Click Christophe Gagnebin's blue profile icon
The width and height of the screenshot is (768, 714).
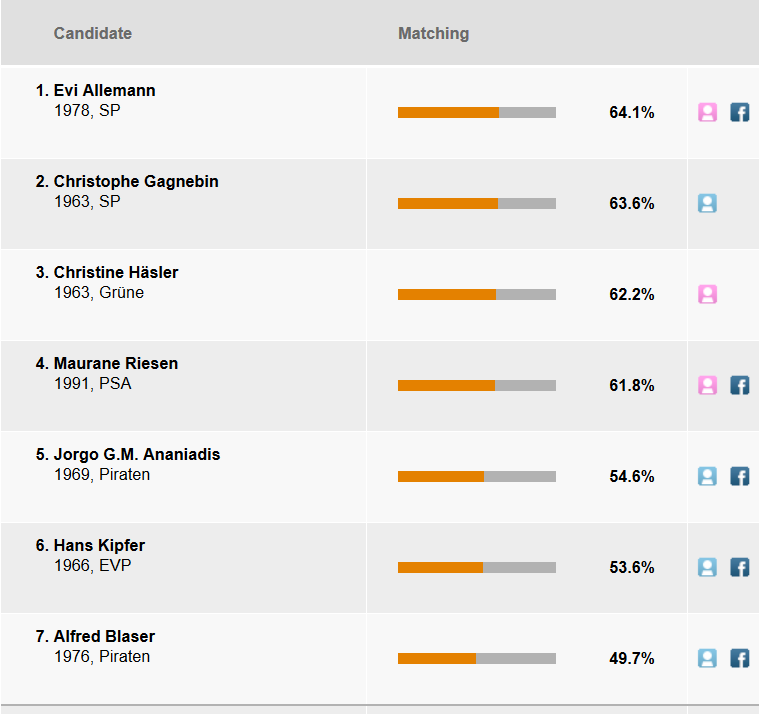coord(707,203)
